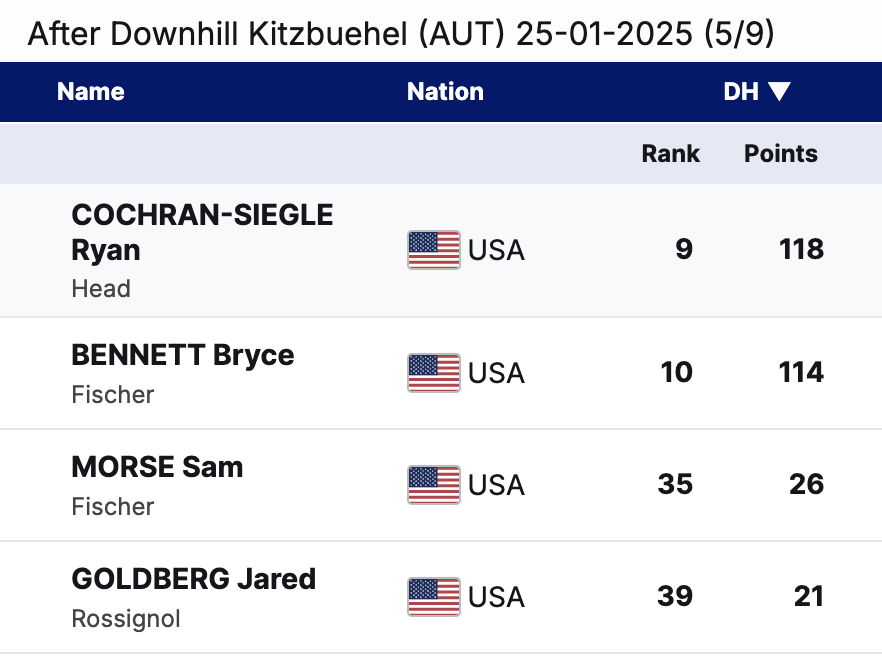Click Cochran-Siegle's 118 points value

click(x=801, y=249)
